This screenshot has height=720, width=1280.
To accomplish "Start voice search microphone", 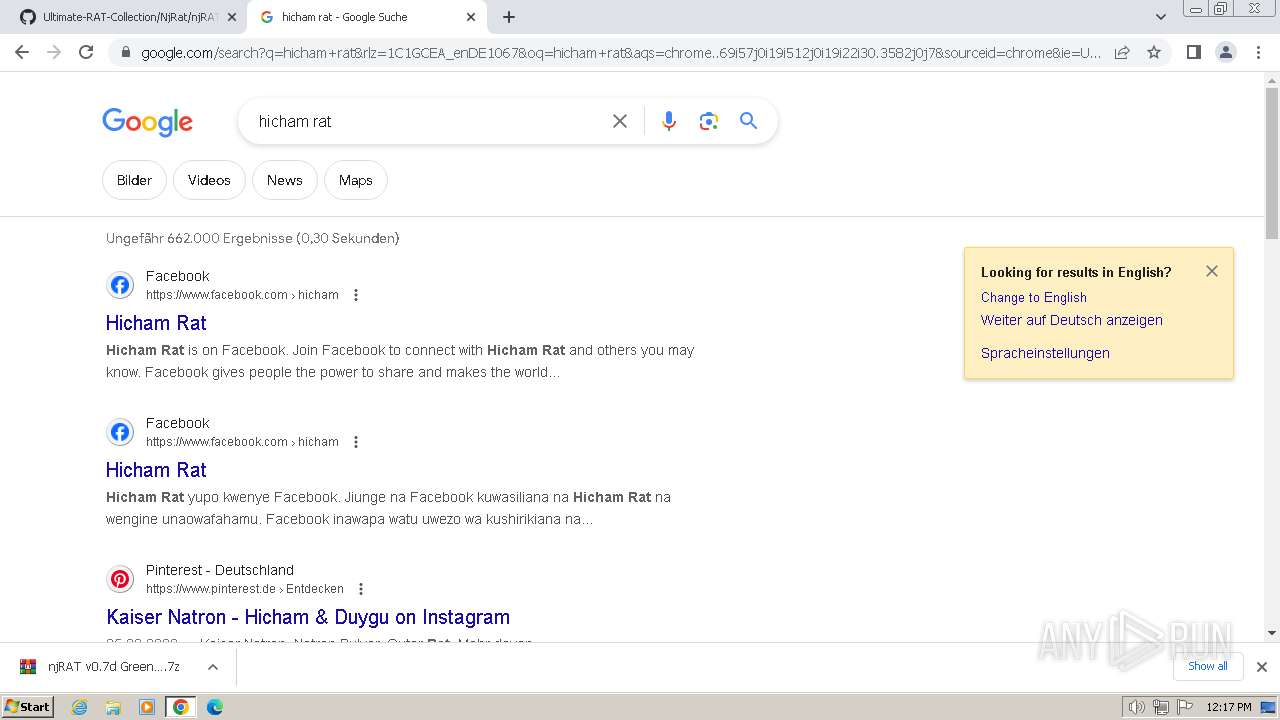I will tap(669, 121).
